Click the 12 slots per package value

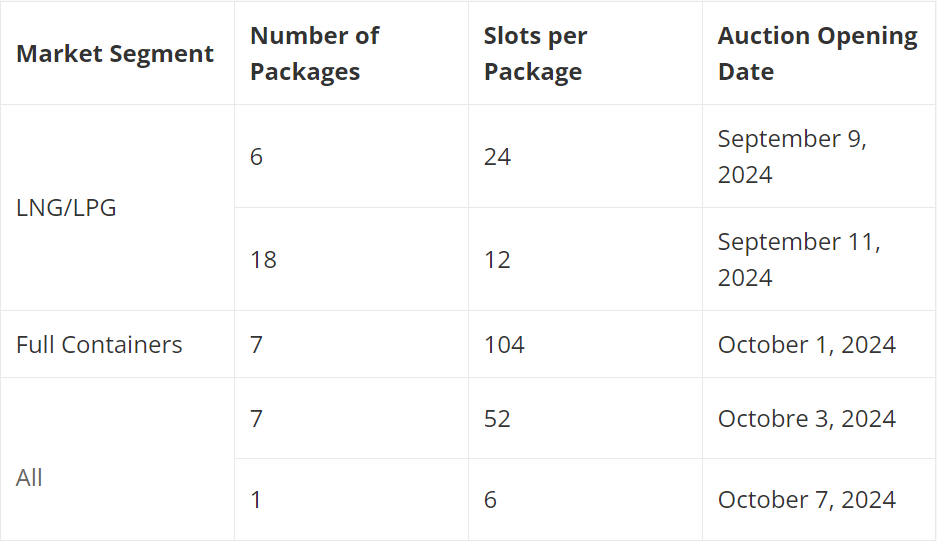[x=497, y=259]
